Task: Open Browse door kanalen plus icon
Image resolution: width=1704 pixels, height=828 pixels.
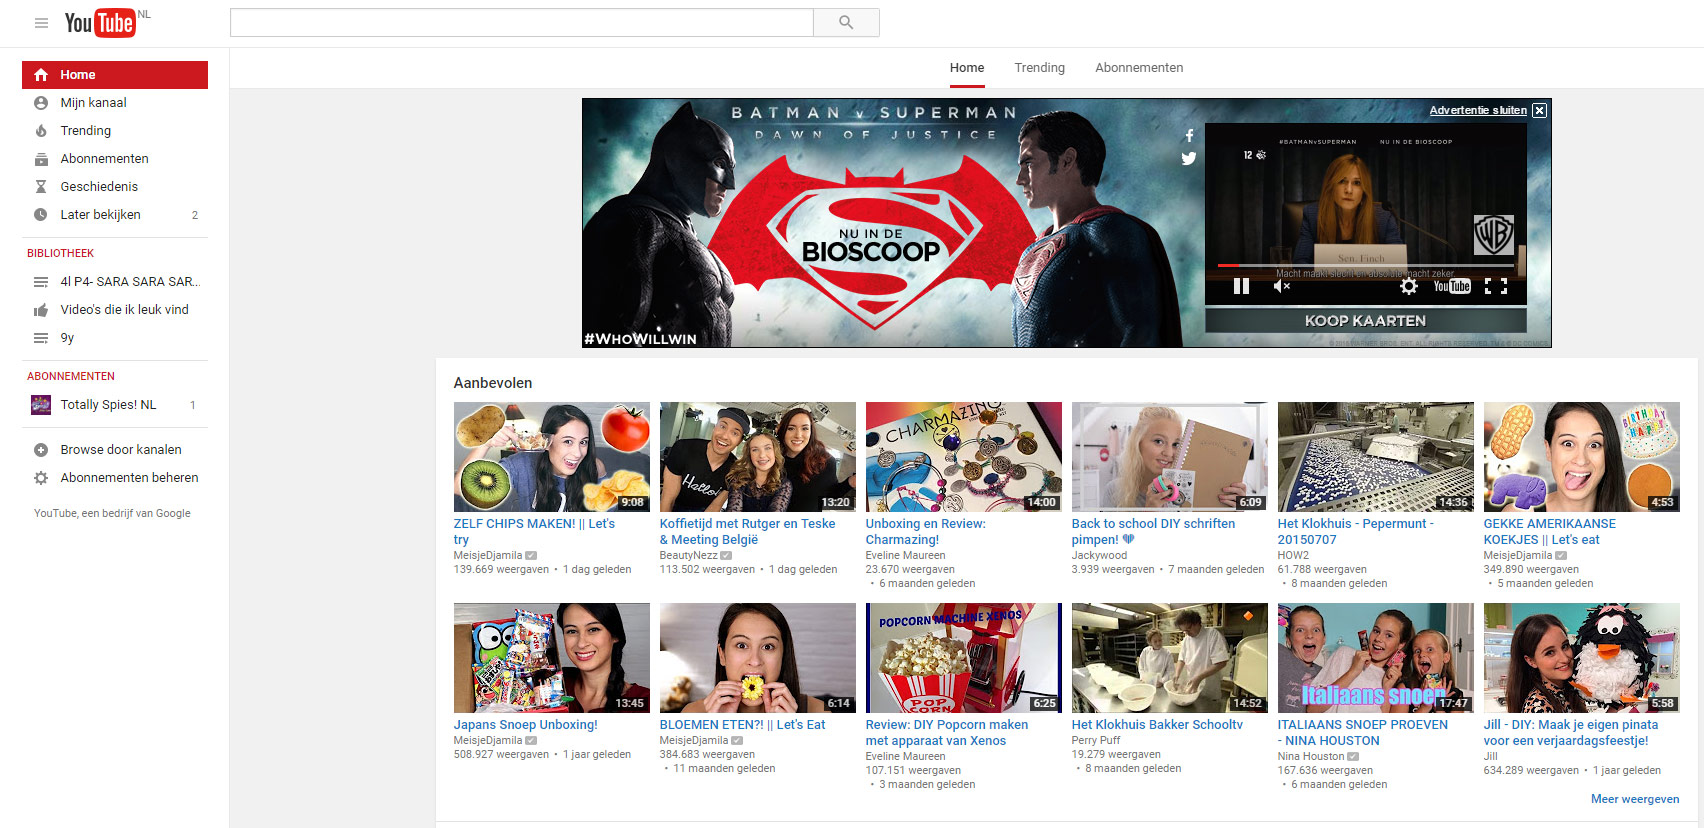Action: pos(41,450)
